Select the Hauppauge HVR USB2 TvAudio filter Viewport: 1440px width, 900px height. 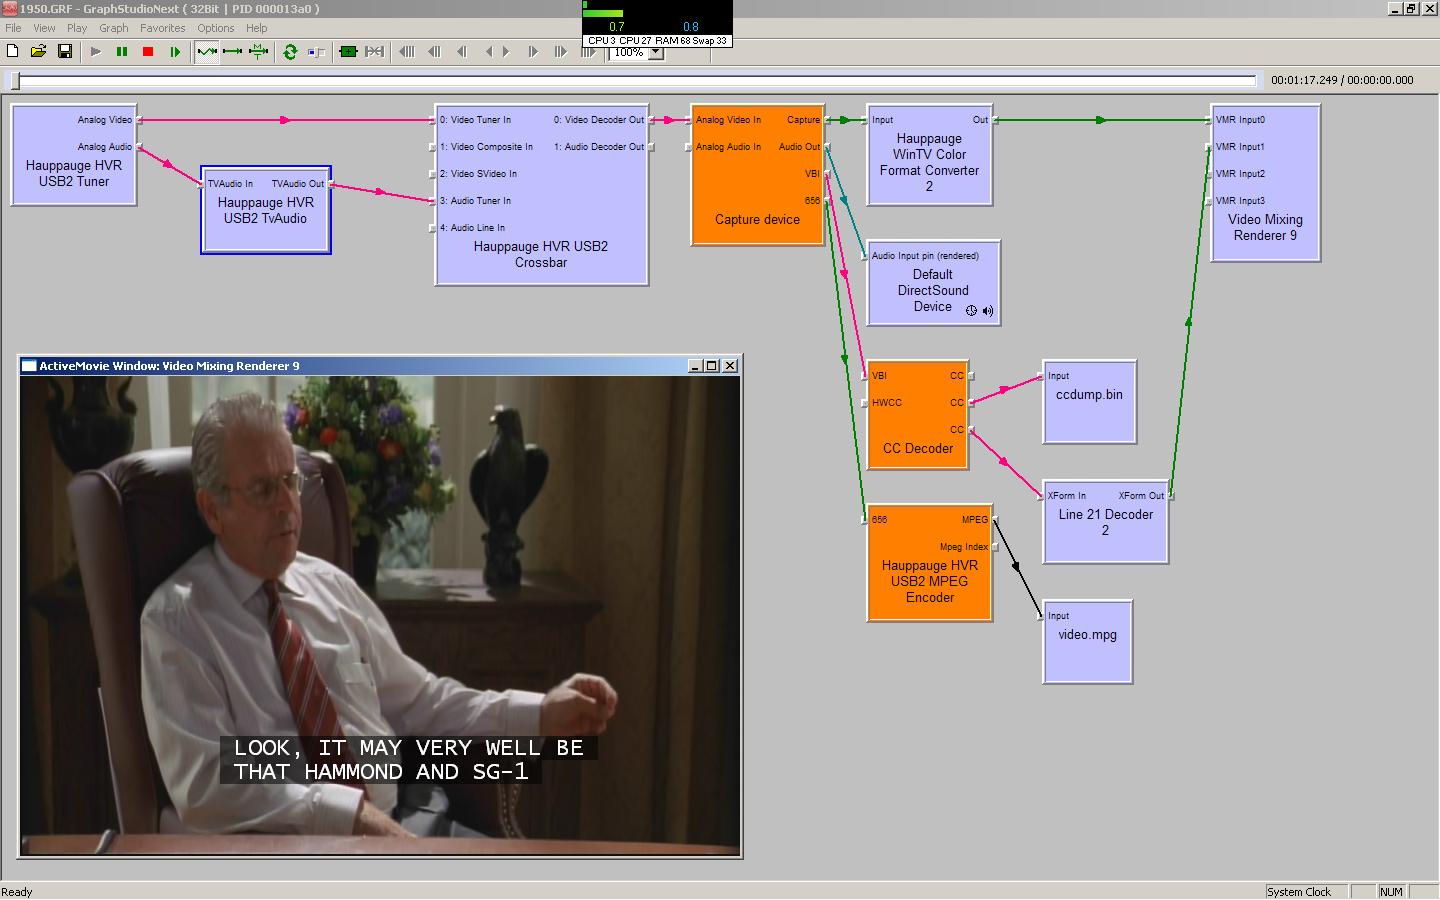[266, 211]
